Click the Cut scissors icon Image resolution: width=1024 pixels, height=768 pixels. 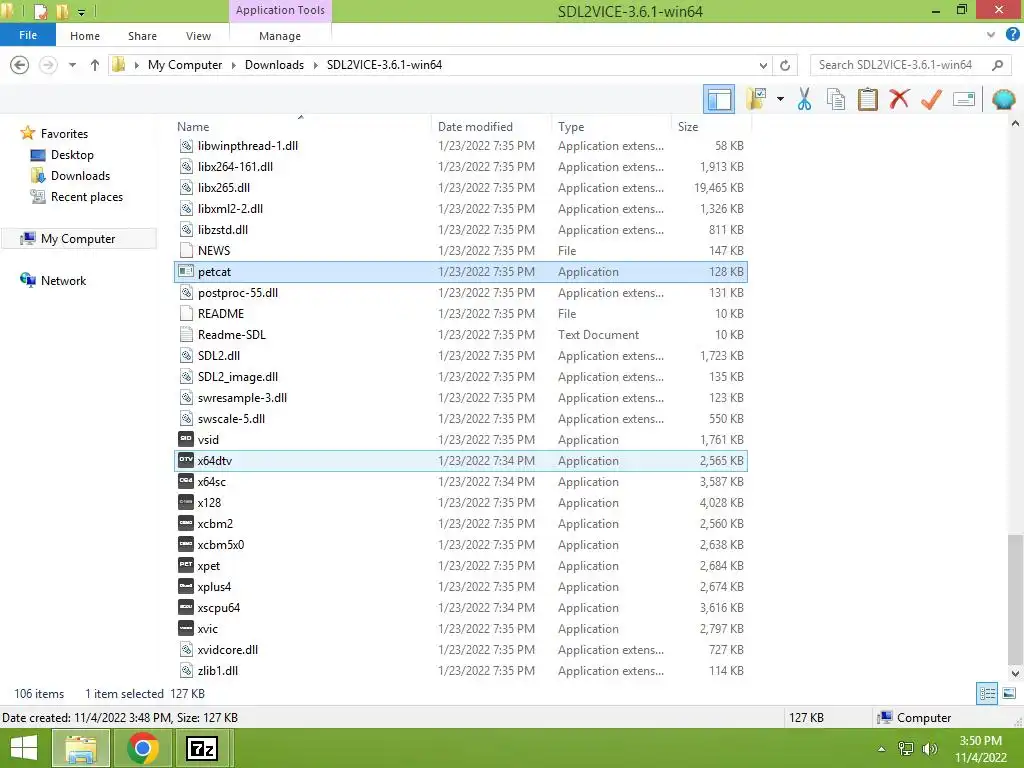point(805,99)
